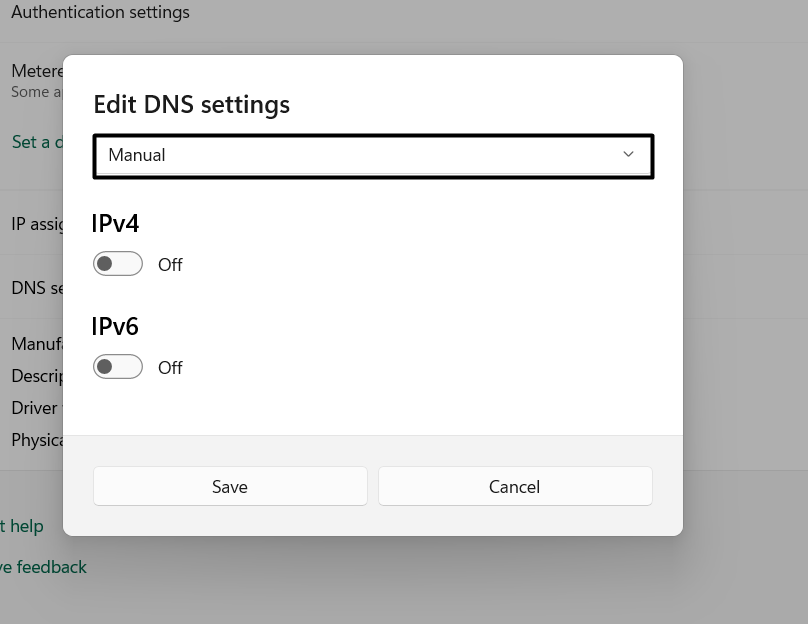Image resolution: width=808 pixels, height=624 pixels.
Task: Click the Off label beside the IPv6 toggle
Action: 170,368
